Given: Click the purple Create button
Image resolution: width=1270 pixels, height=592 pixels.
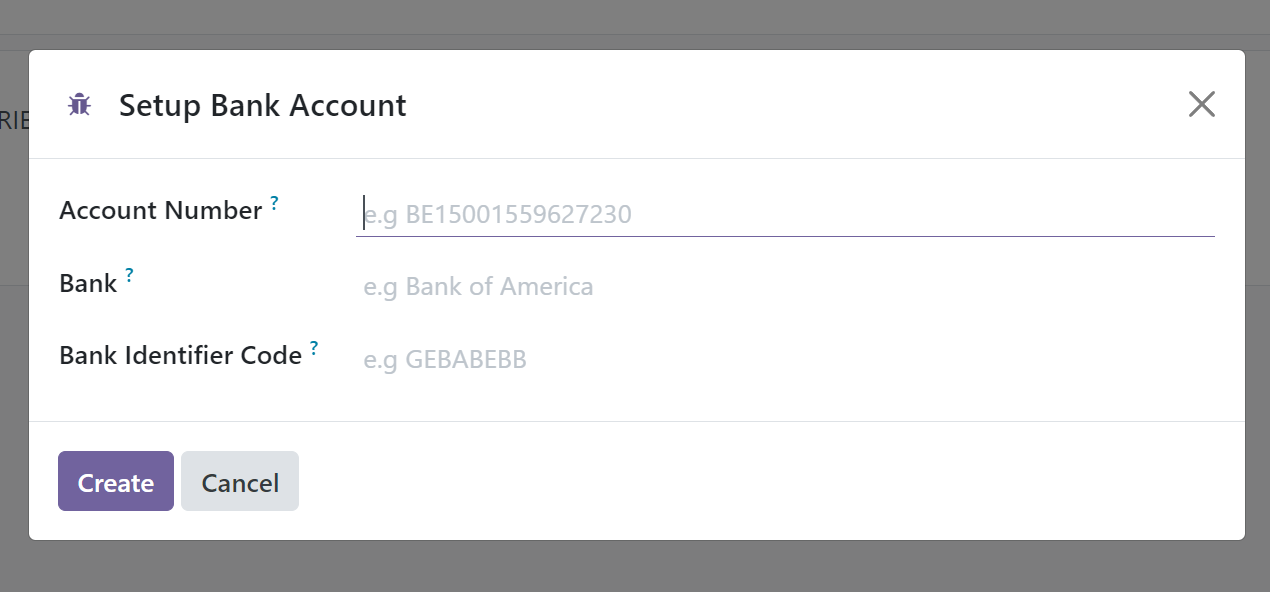Looking at the screenshot, I should pos(116,481).
